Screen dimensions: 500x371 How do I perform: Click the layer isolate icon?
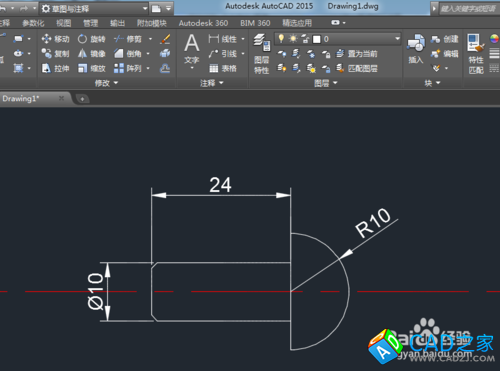[296, 54]
